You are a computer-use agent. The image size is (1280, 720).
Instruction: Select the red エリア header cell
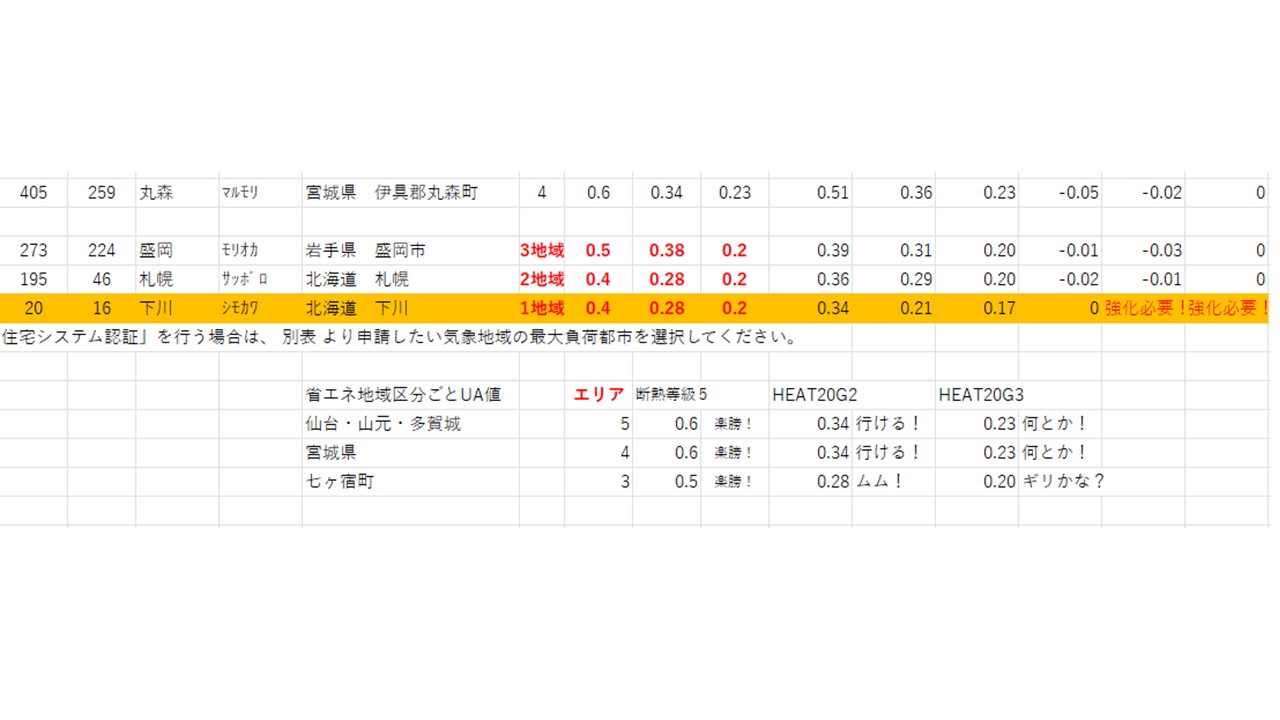599,395
